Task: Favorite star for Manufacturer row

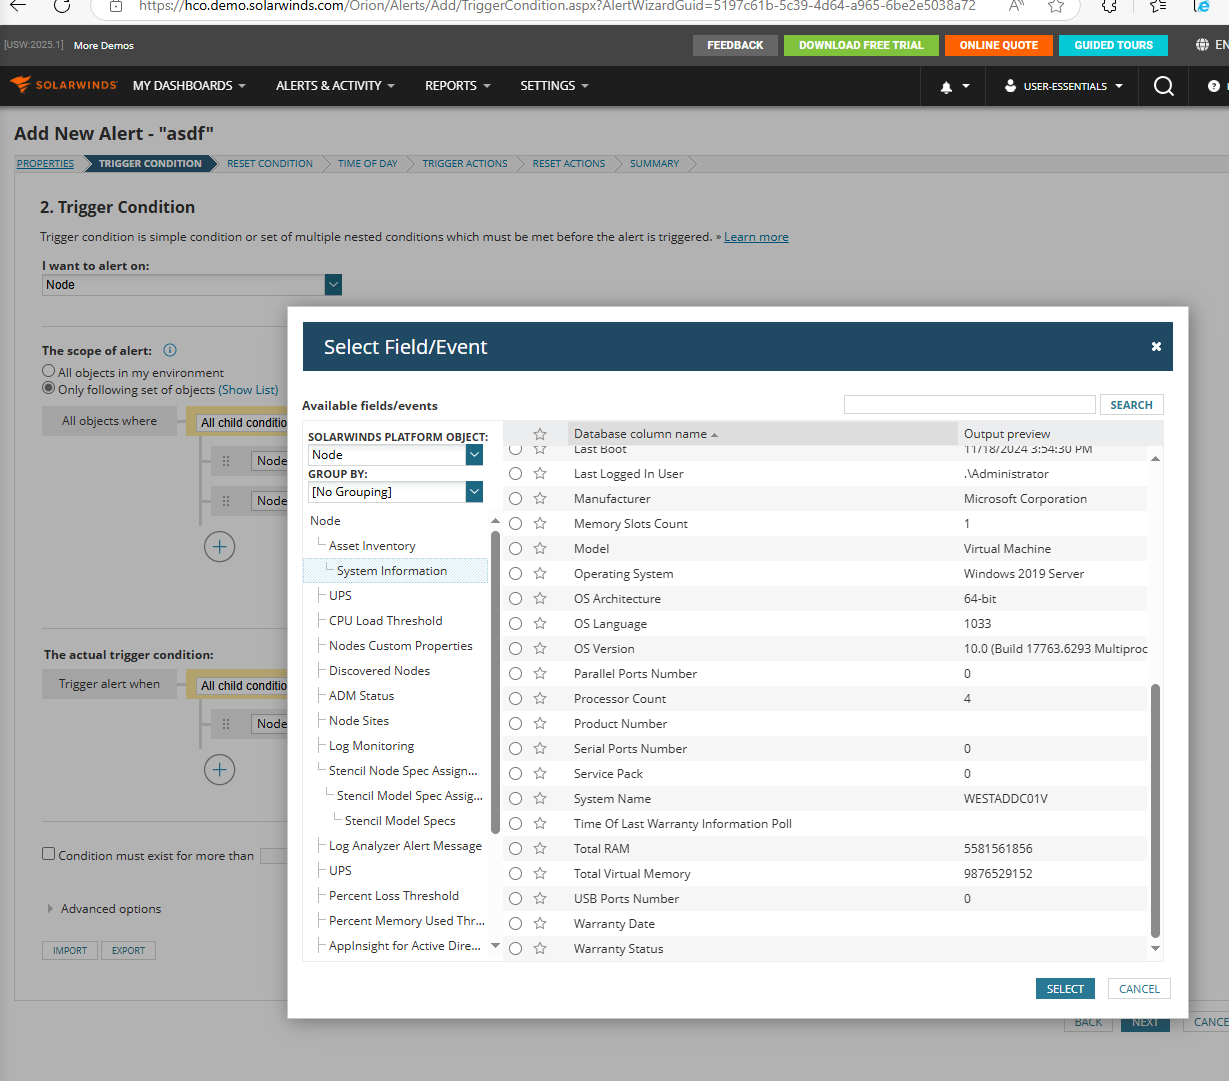Action: 540,498
